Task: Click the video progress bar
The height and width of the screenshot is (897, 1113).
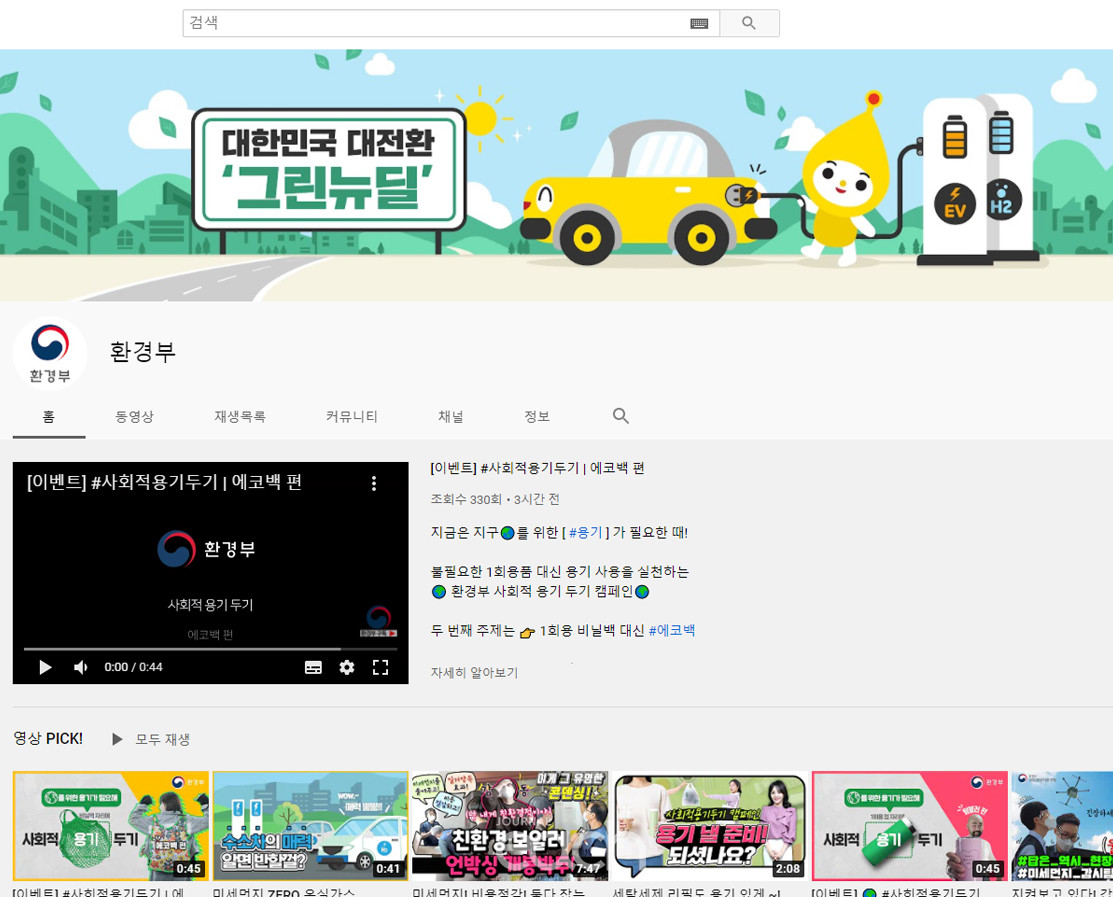Action: [210, 649]
